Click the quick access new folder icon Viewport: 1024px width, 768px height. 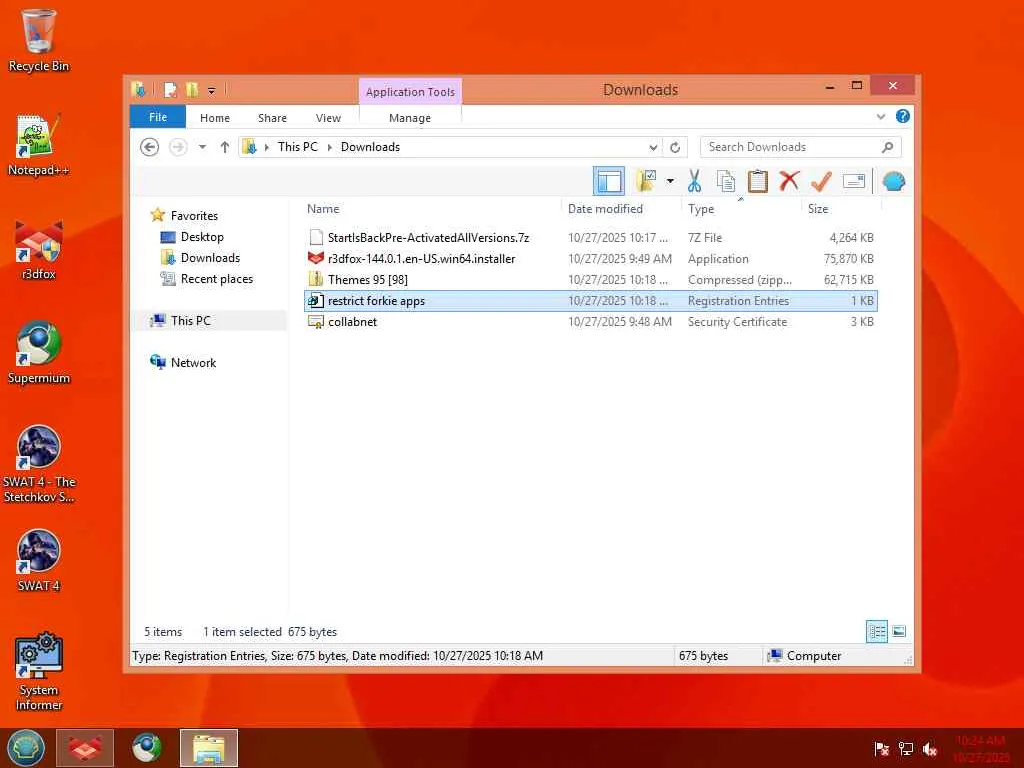tap(192, 90)
